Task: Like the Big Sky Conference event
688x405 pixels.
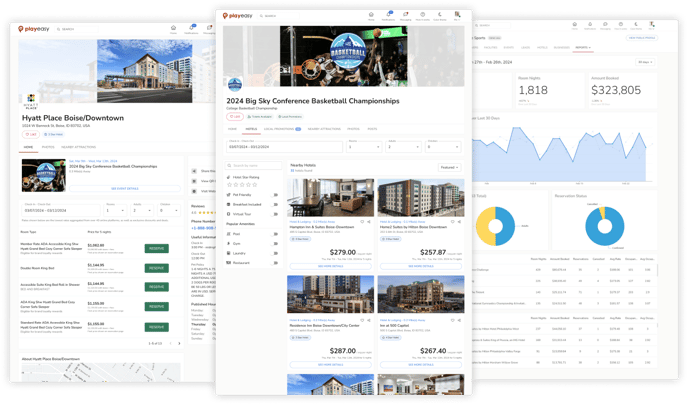Action: pyautogui.click(x=235, y=117)
